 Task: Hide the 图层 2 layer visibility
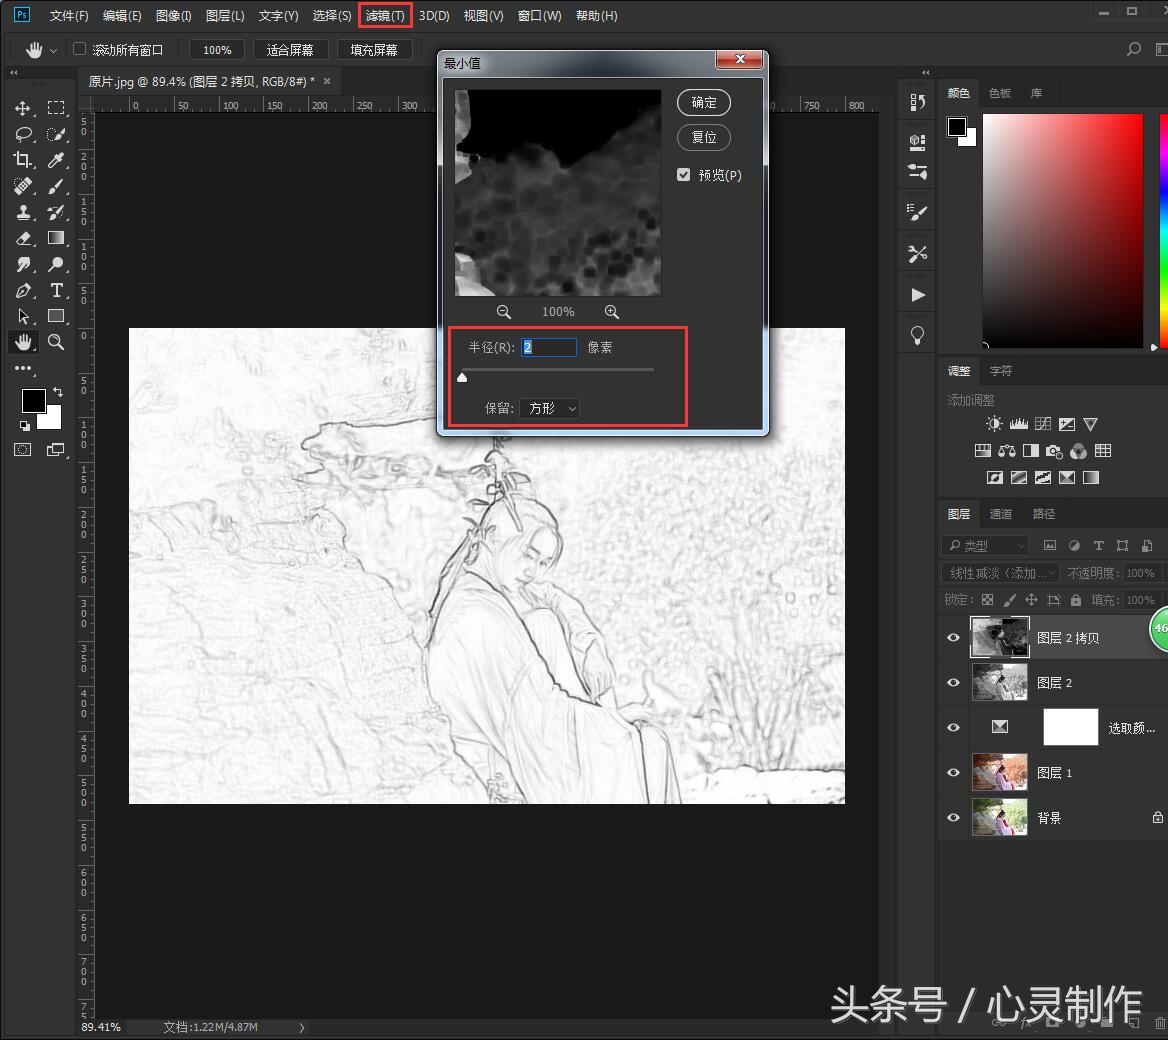tap(953, 682)
